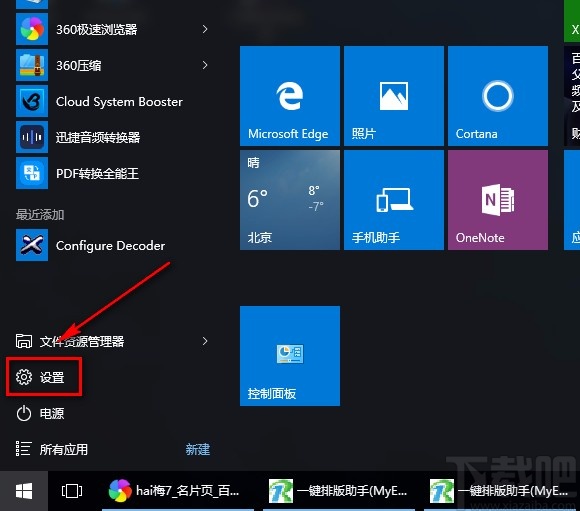Click the 控制面板 tile caption
The width and height of the screenshot is (580, 511).
click(272, 393)
